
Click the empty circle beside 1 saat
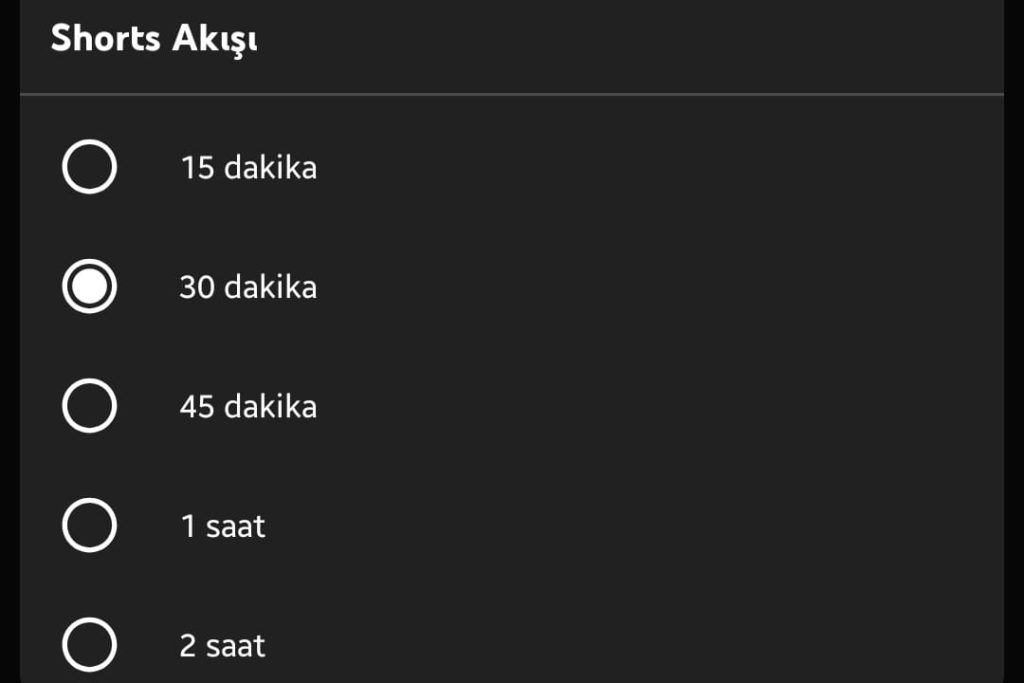point(89,526)
